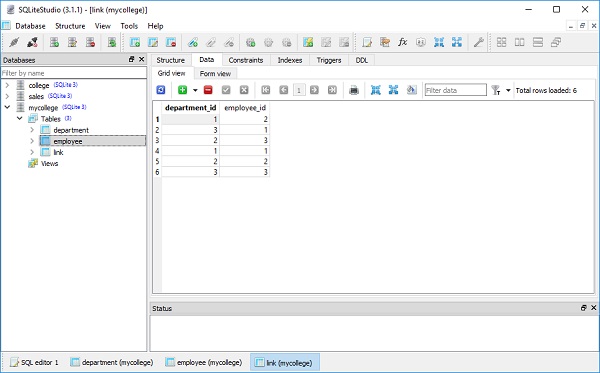Click the create index toolbar icon

click(193, 42)
